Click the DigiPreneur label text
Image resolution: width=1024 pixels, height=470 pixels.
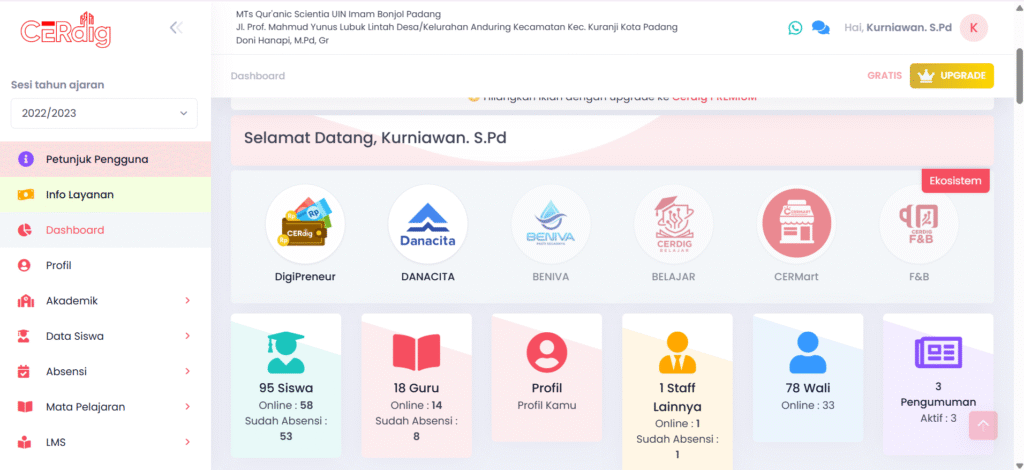pos(305,277)
